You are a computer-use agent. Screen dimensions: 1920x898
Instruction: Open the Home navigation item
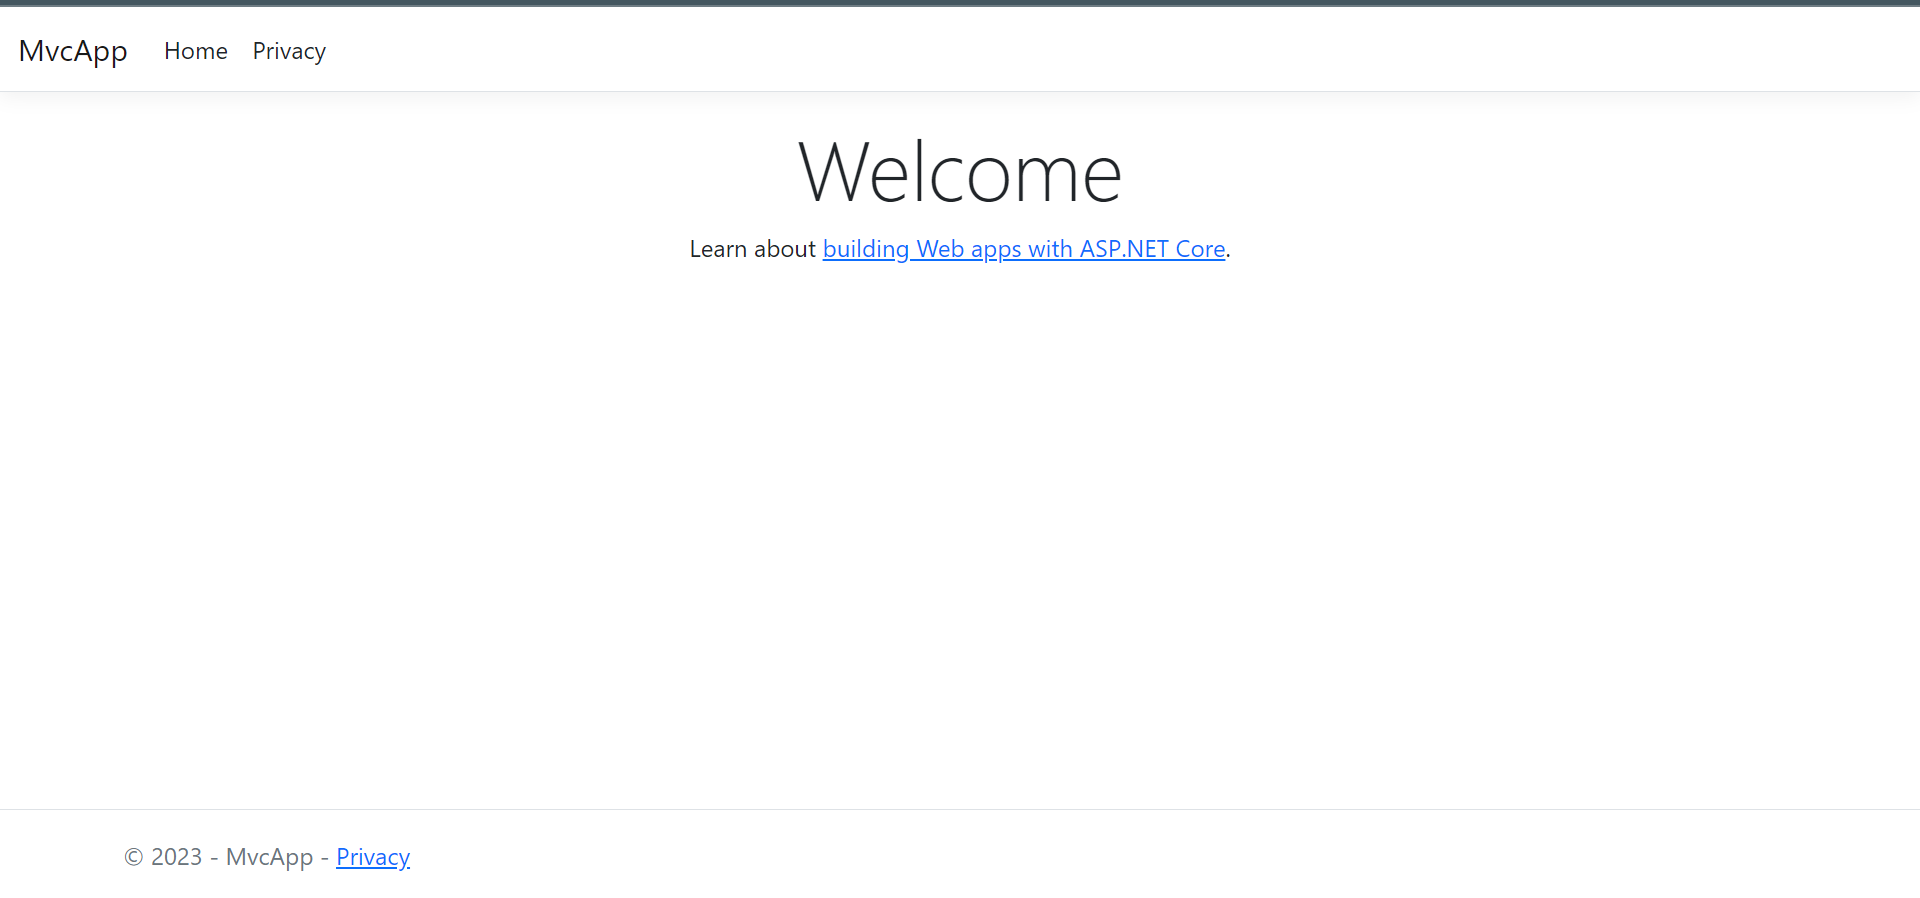pos(196,51)
